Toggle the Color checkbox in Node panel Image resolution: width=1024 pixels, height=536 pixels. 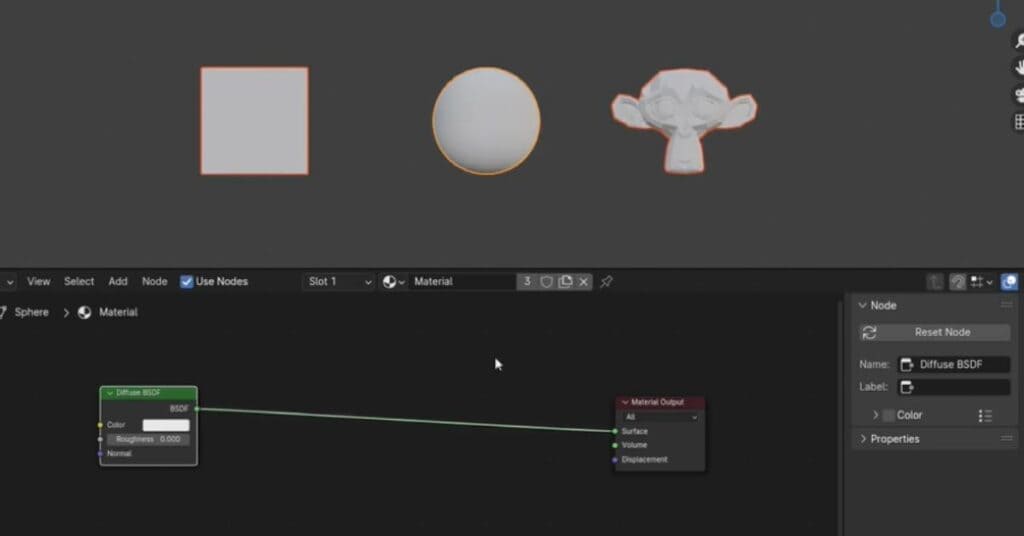point(888,415)
